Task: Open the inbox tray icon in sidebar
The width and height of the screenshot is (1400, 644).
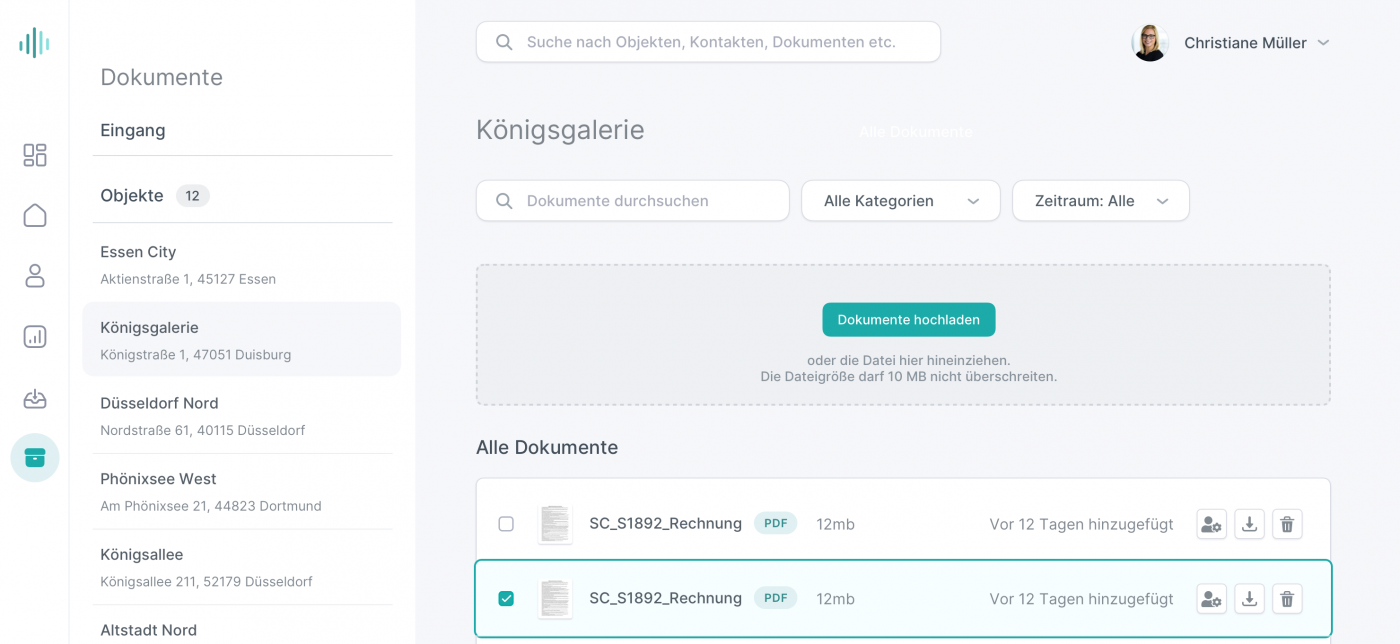Action: pyautogui.click(x=35, y=399)
